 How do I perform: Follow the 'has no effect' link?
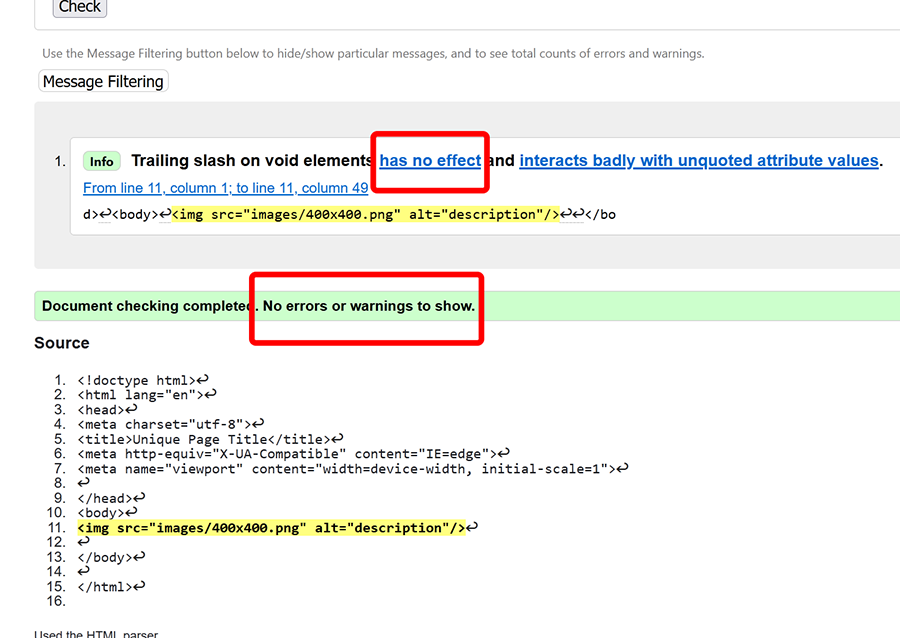tap(430, 161)
